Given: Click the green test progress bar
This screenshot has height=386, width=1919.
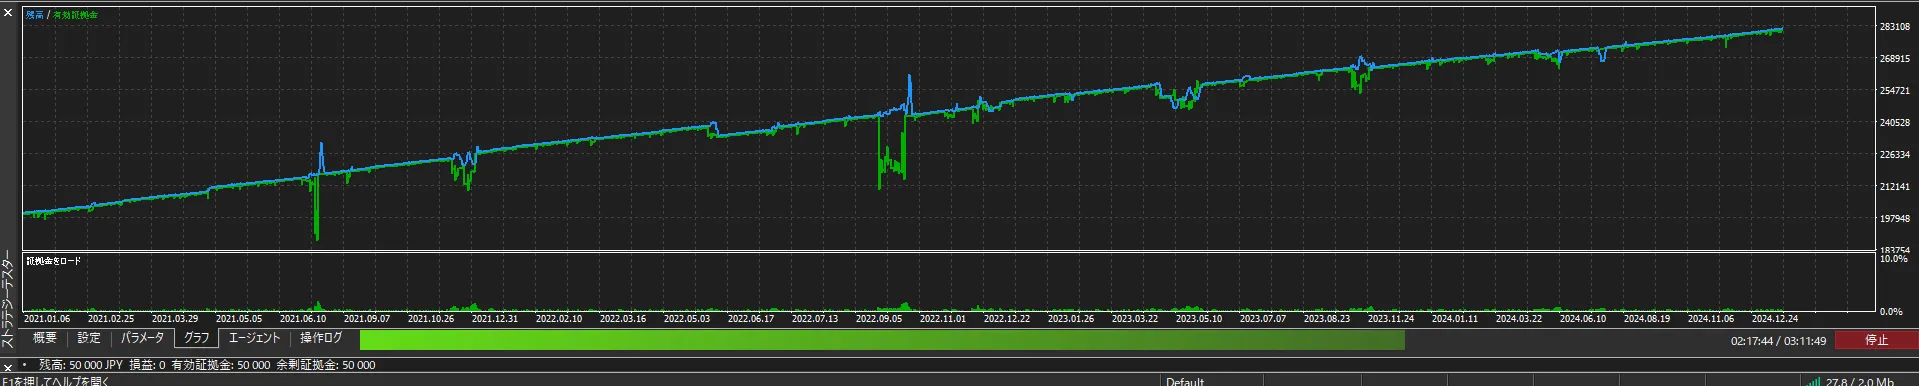Looking at the screenshot, I should (882, 340).
